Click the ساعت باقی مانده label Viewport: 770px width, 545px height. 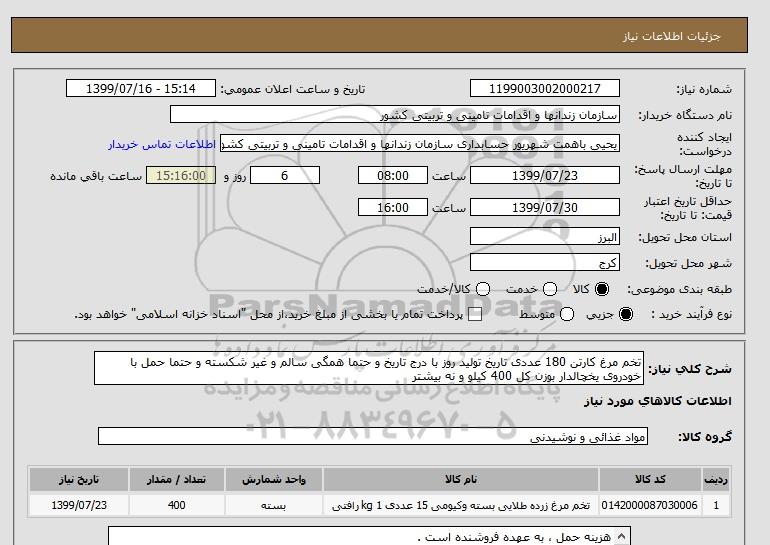(x=96, y=176)
